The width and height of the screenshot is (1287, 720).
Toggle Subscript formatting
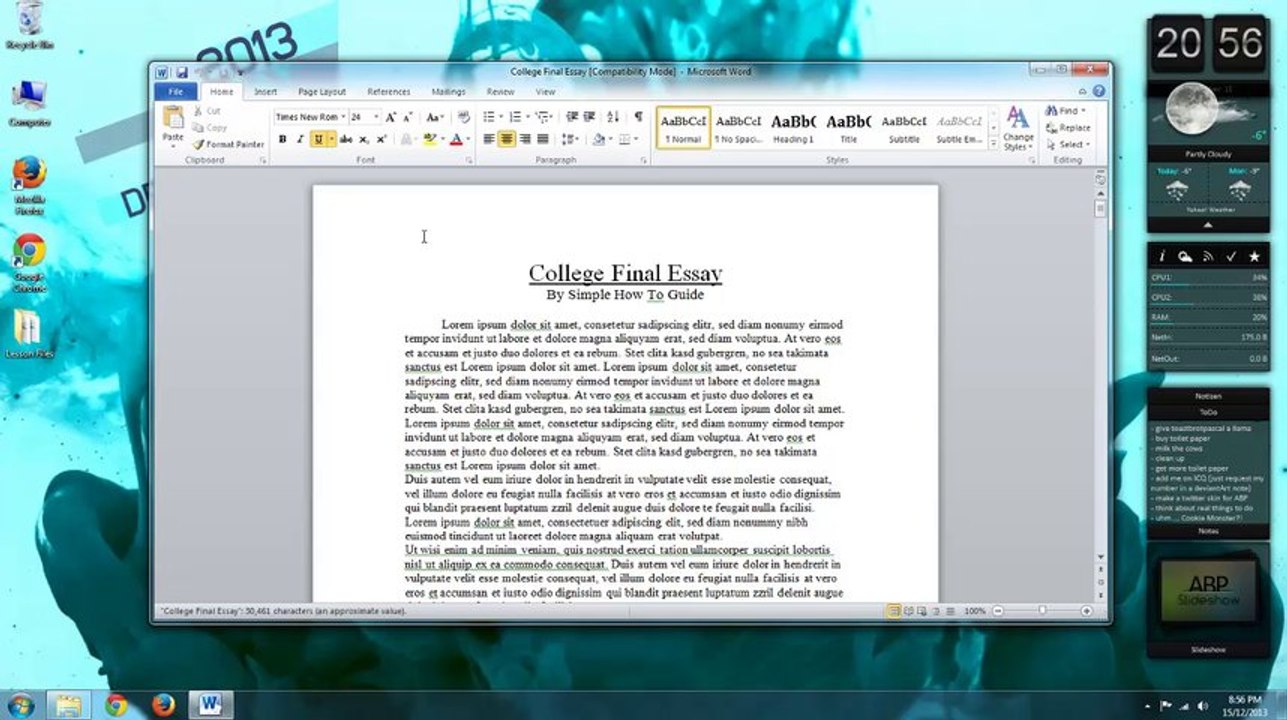(x=365, y=140)
